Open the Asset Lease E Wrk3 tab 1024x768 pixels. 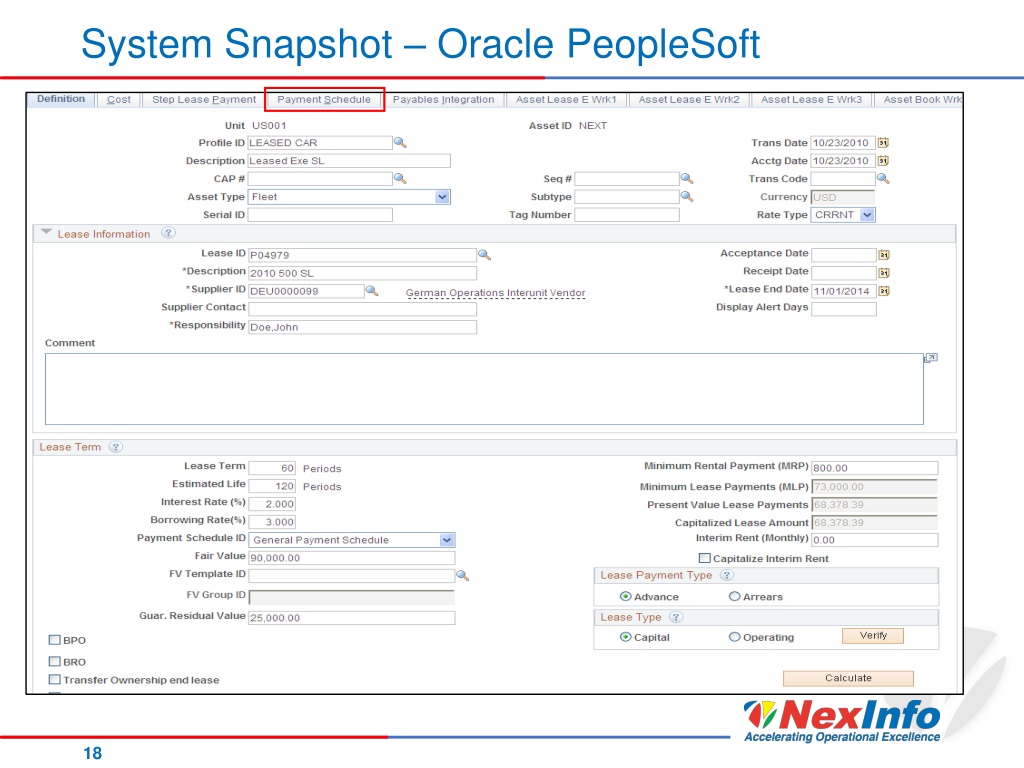[x=811, y=100]
